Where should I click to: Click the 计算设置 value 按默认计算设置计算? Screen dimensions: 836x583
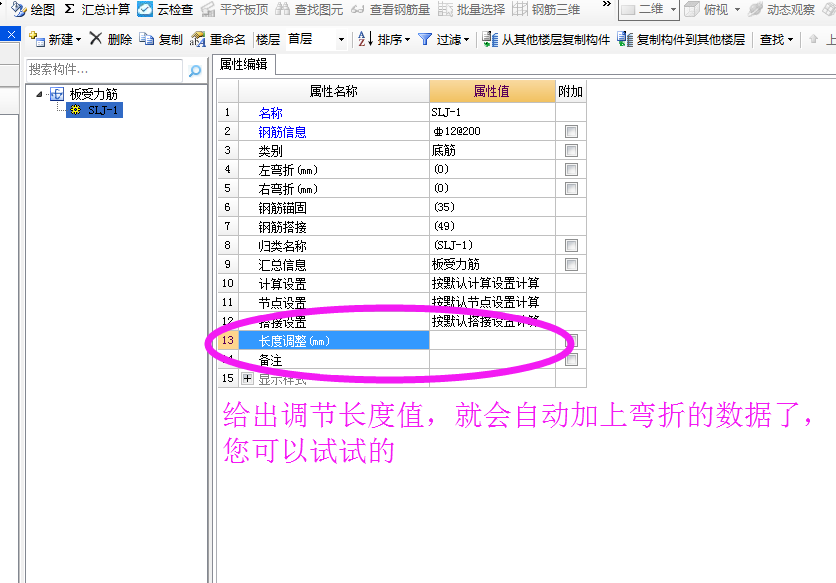coord(492,283)
